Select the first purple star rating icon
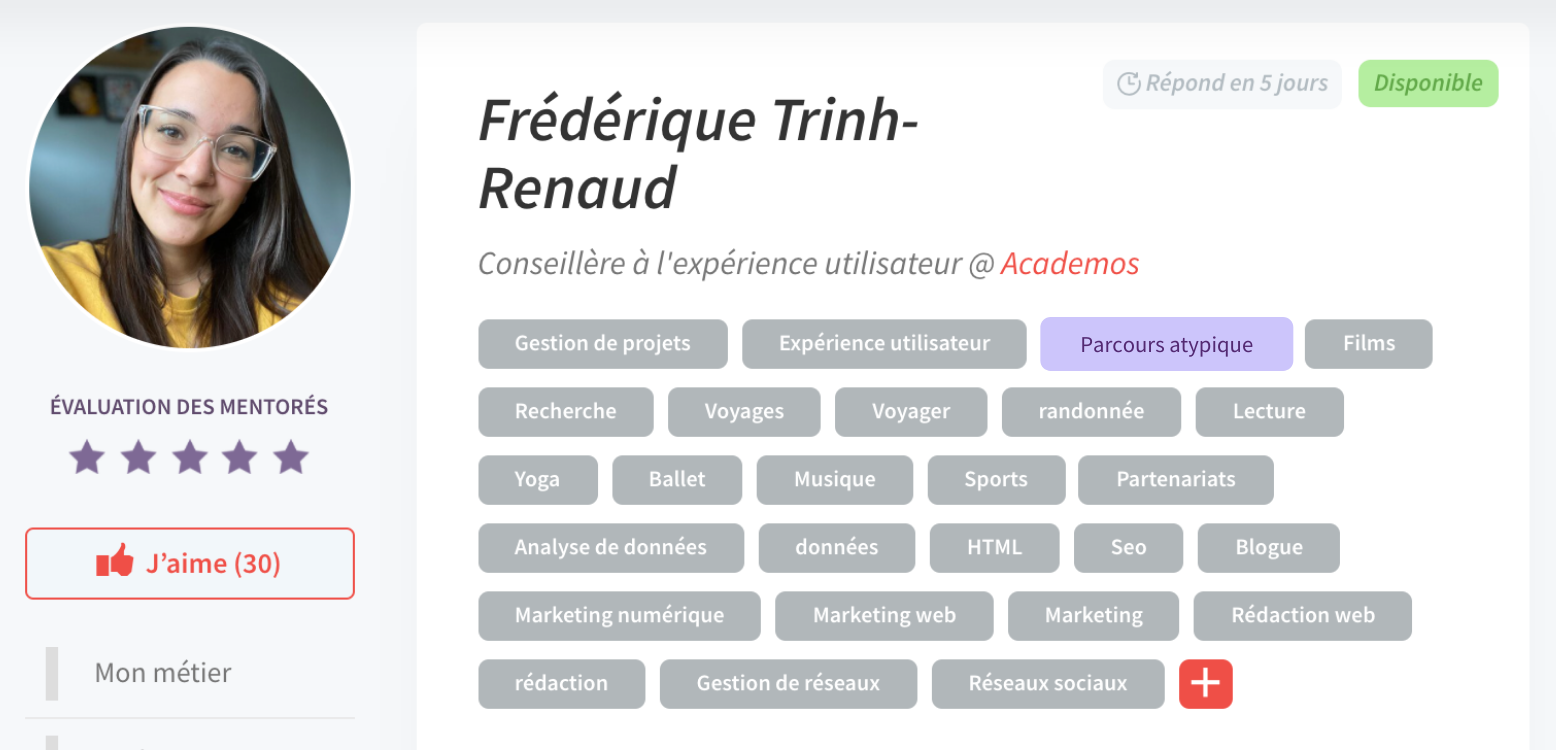Image resolution: width=1556 pixels, height=750 pixels. (86, 457)
